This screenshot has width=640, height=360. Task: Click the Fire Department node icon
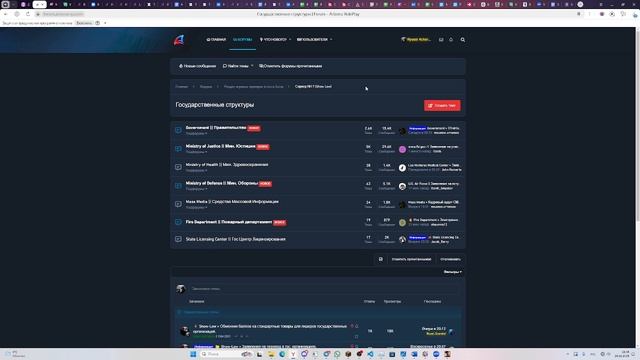point(178,222)
